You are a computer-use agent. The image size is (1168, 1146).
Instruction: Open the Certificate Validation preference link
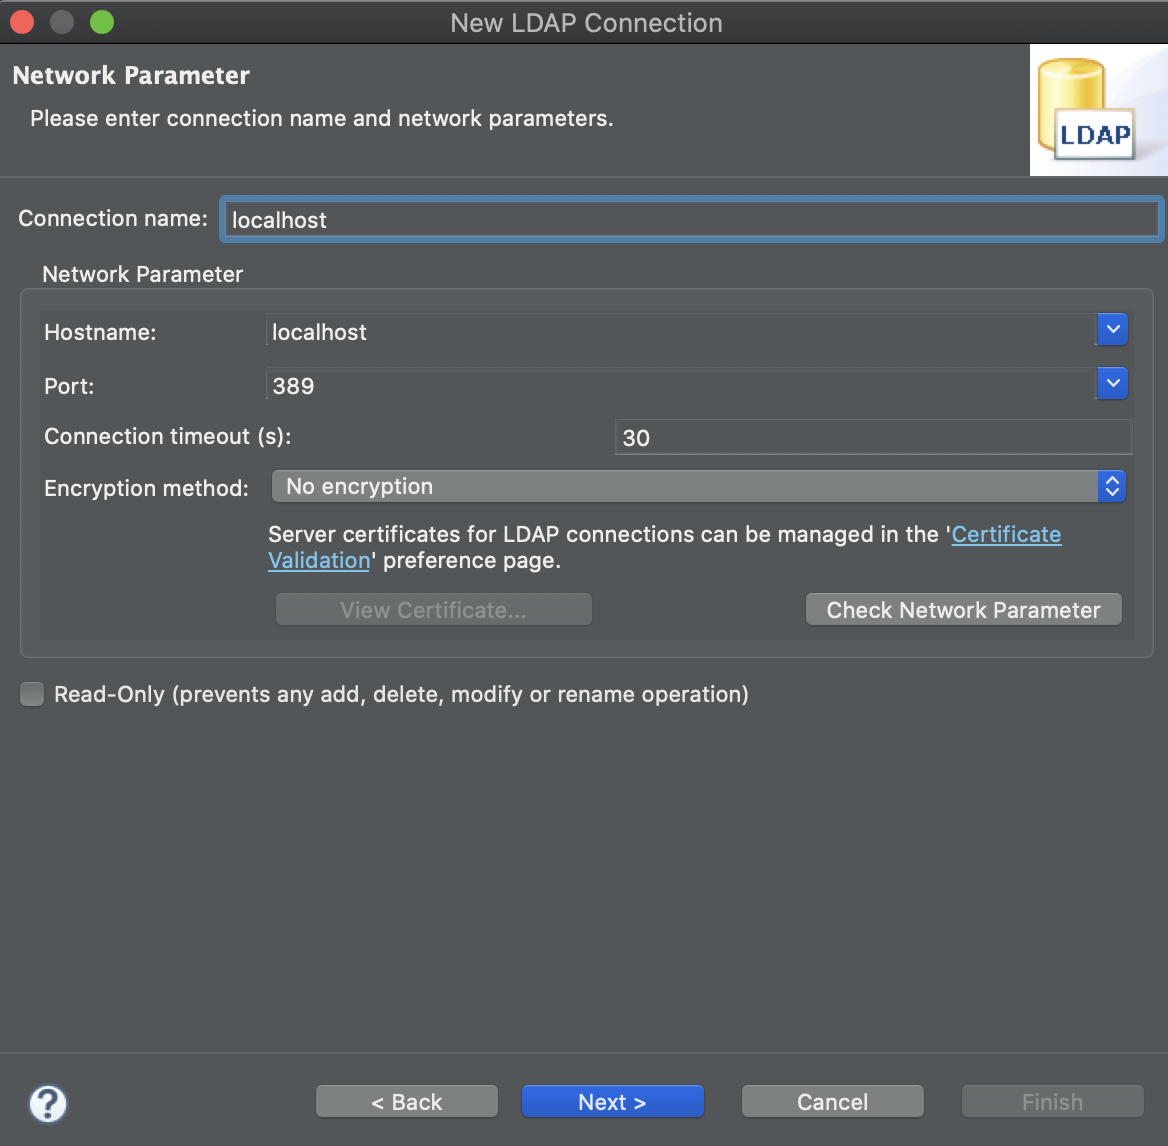coord(1006,534)
